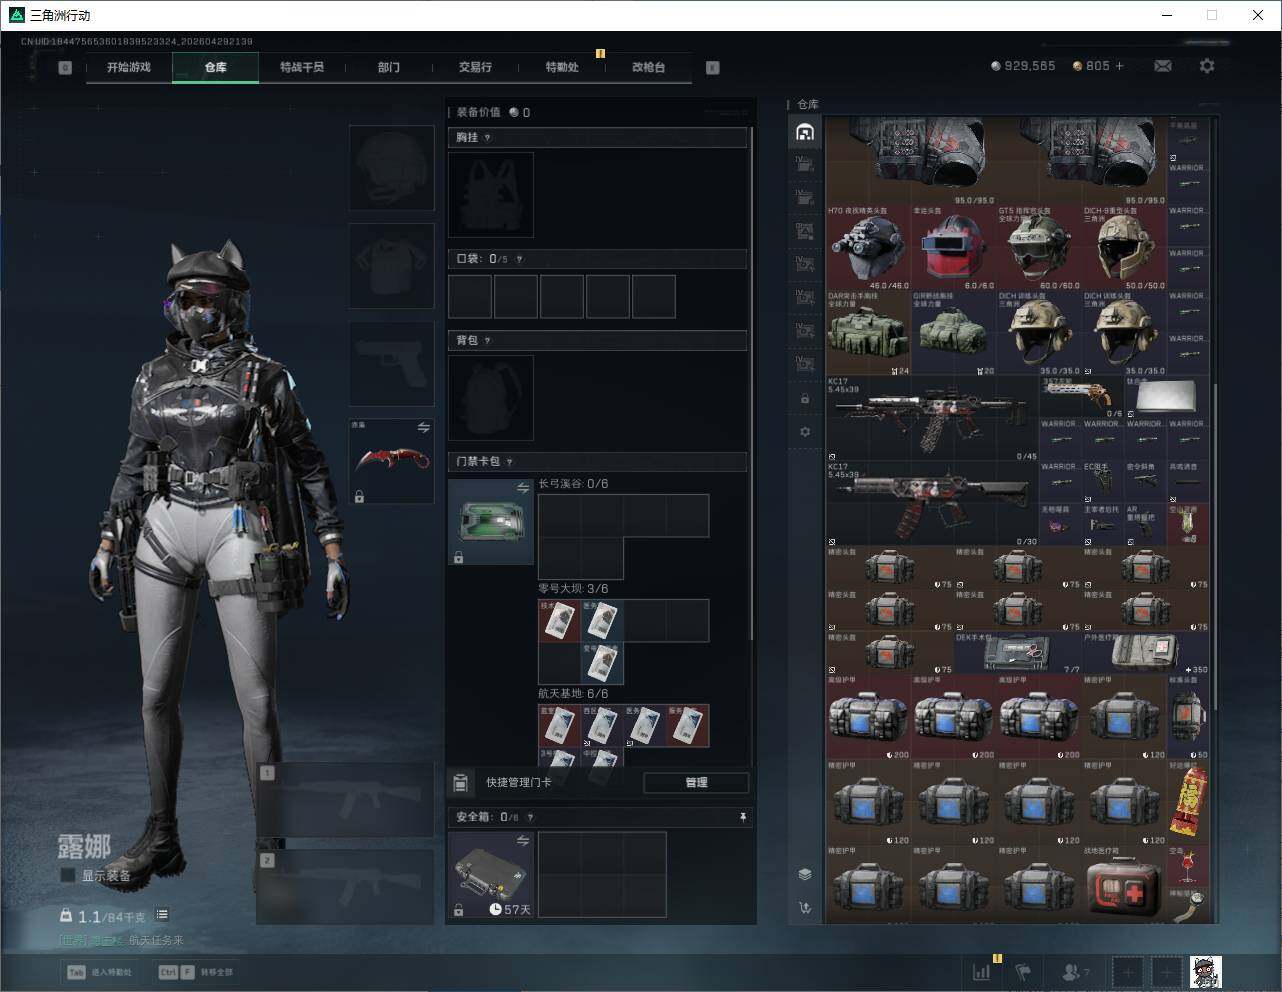Select the H70 night vision helmet item
Viewport: 1282px width, 992px height.
869,247
